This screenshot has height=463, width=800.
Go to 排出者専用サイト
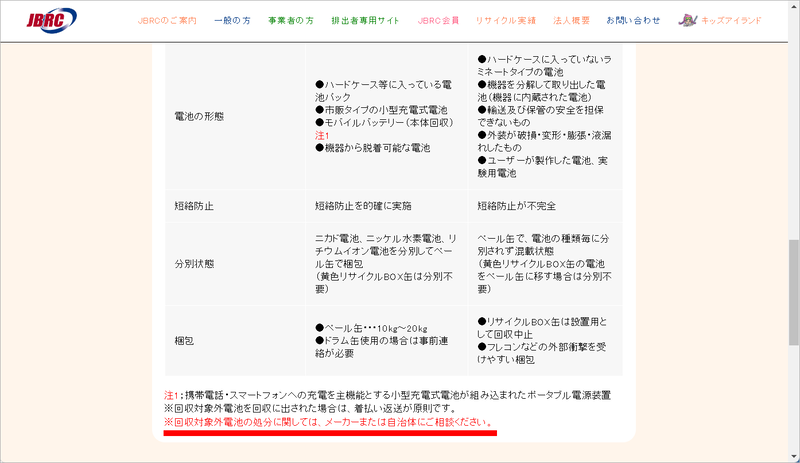click(x=365, y=21)
